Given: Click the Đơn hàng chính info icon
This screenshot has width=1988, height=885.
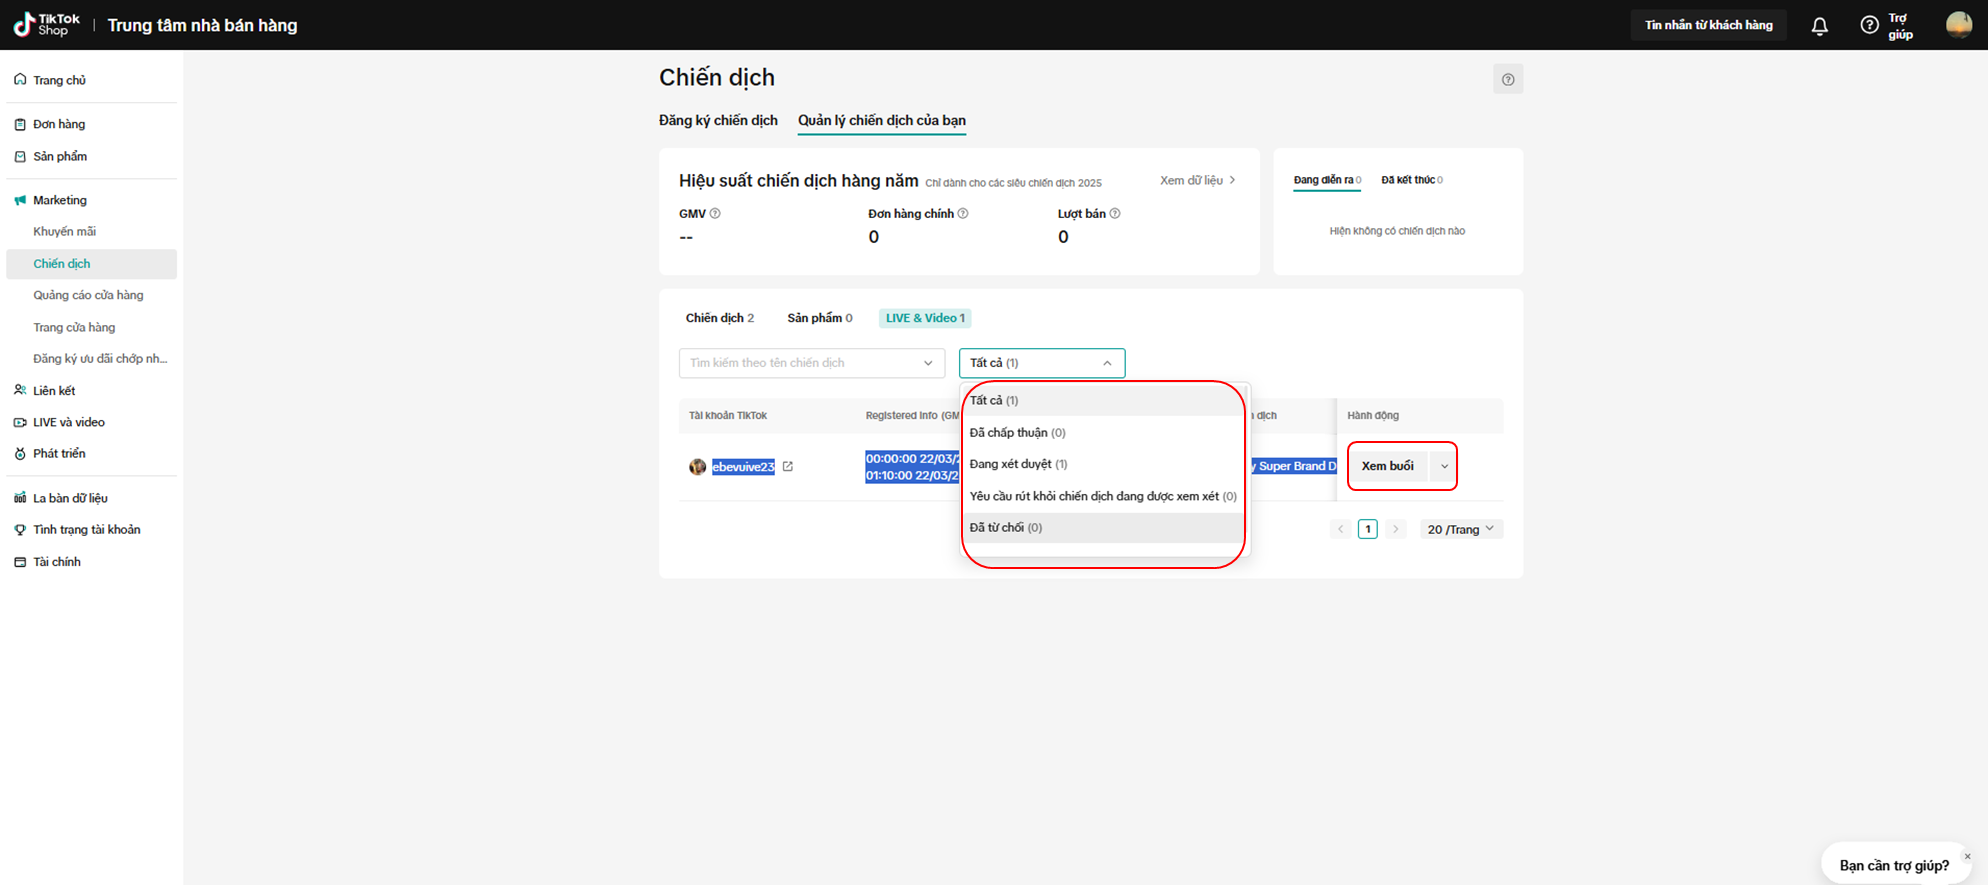Looking at the screenshot, I should click(x=963, y=214).
